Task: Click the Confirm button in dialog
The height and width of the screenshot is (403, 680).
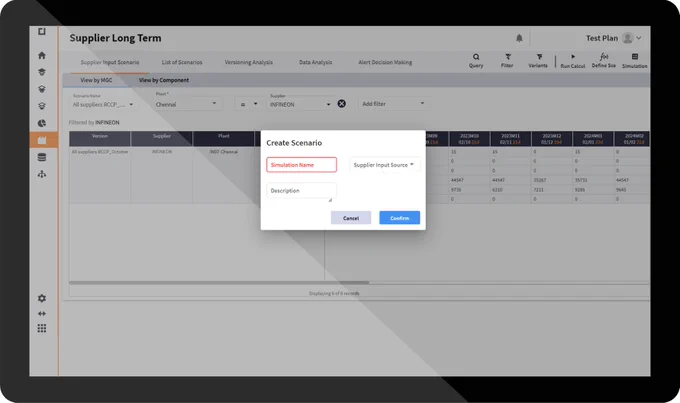Action: coord(399,218)
